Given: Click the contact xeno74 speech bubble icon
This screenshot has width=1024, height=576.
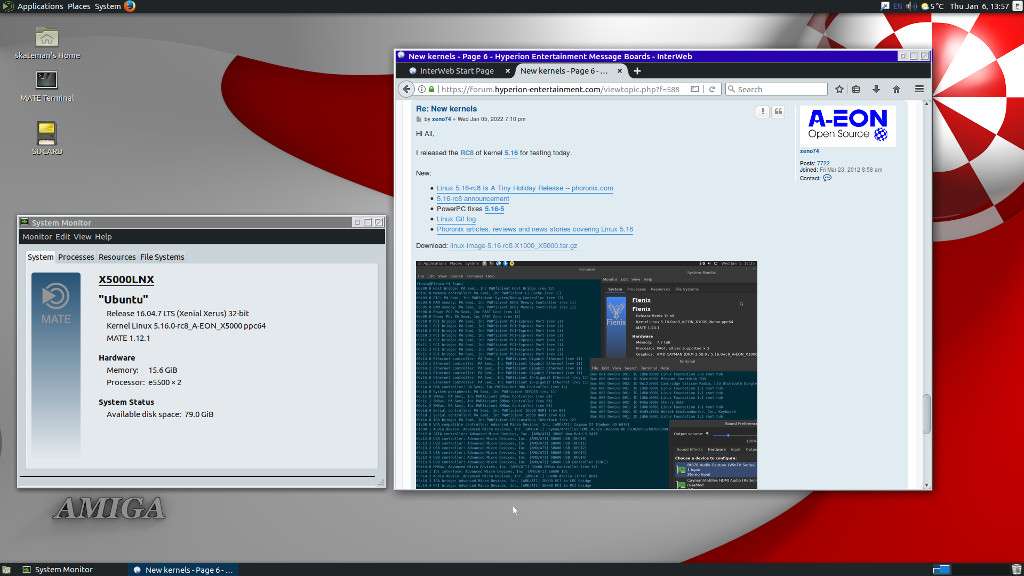Looking at the screenshot, I should (x=827, y=178).
